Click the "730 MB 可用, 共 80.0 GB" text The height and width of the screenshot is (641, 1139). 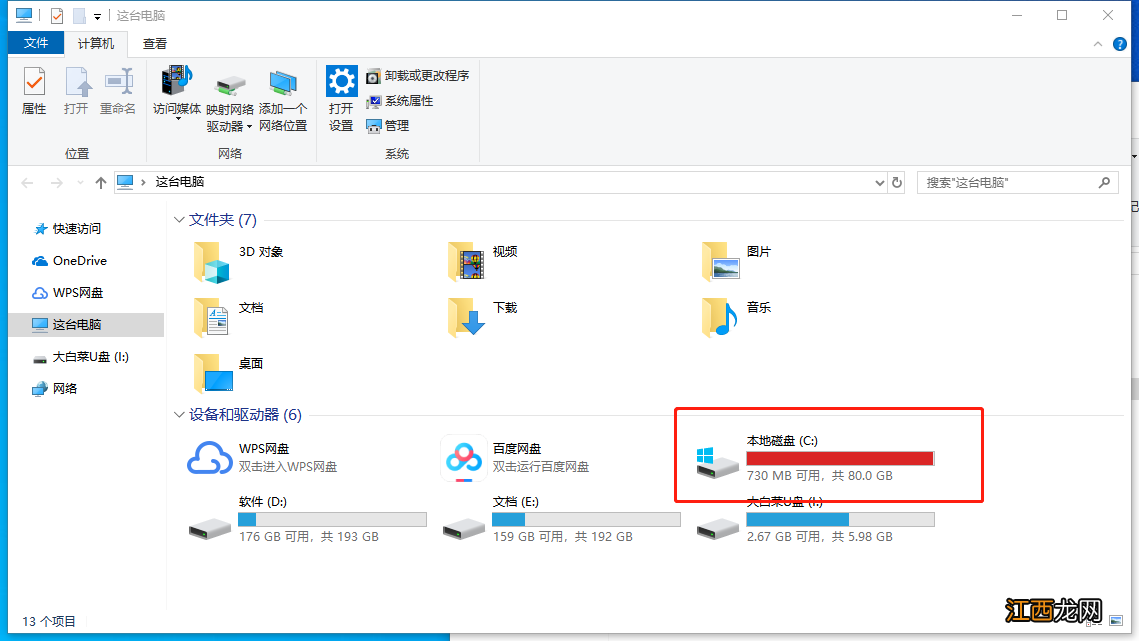coord(820,476)
